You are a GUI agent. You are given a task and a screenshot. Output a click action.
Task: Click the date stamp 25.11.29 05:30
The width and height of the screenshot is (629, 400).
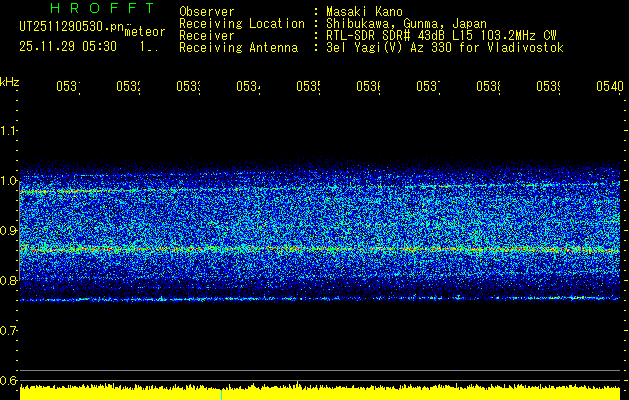click(68, 47)
